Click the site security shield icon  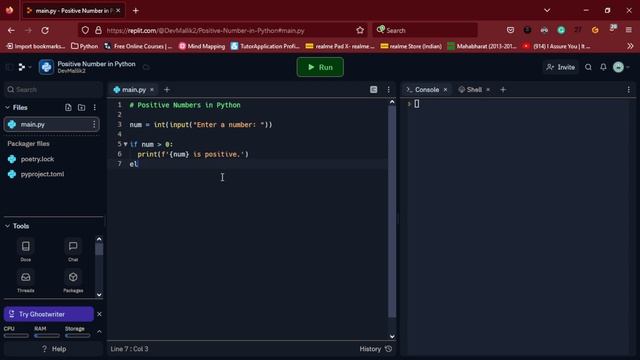[x=85, y=30]
